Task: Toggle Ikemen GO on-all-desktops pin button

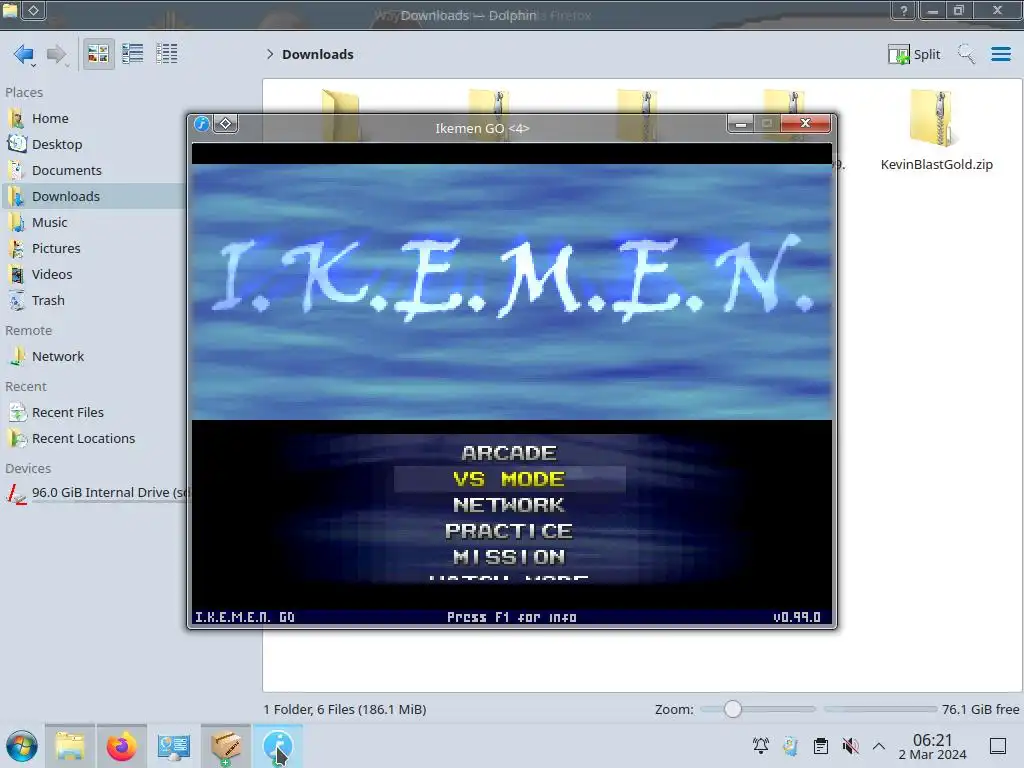Action: (225, 123)
